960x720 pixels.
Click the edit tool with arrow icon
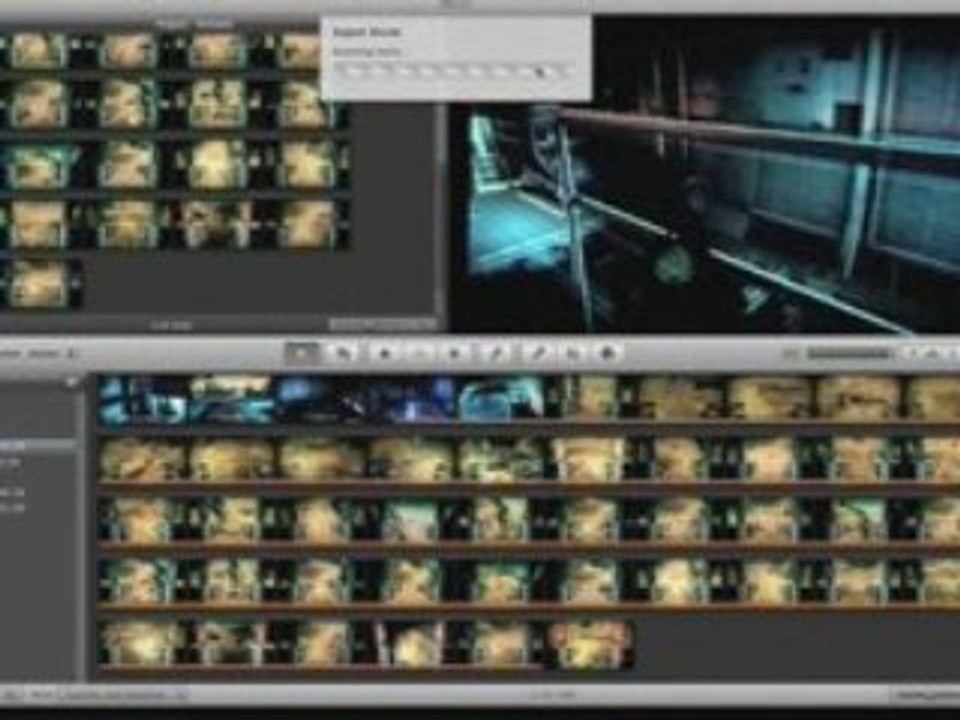[x=343, y=353]
